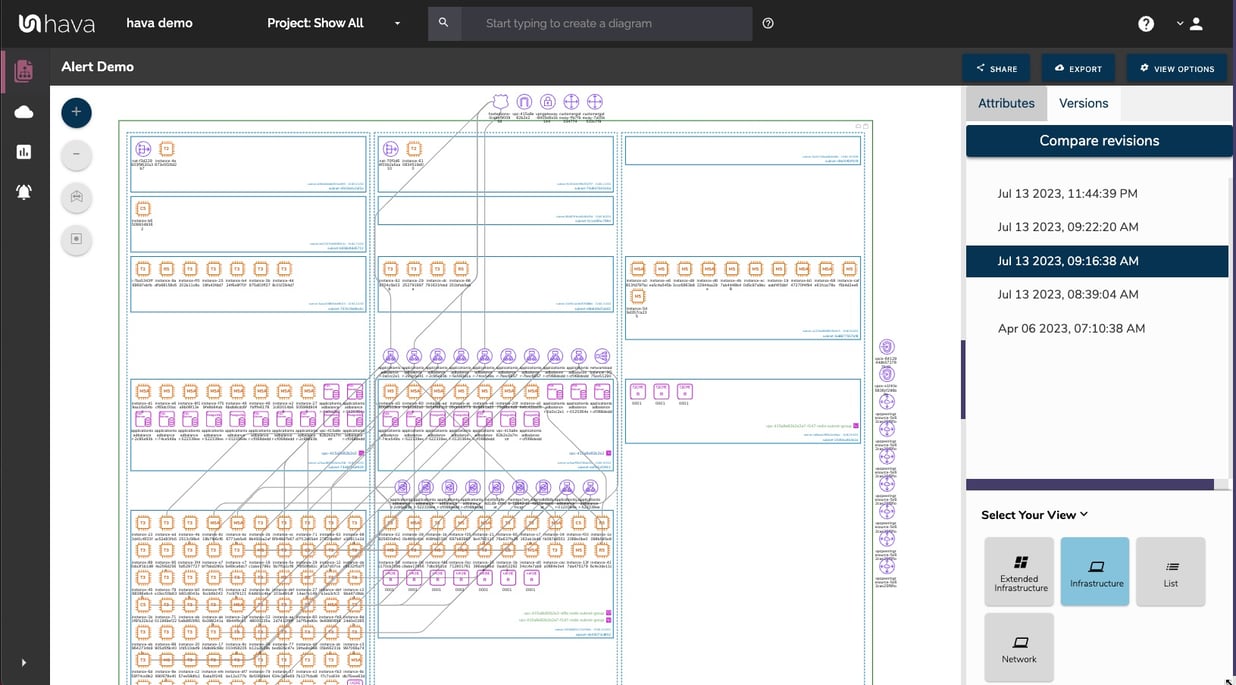Collapse the Select Your View section
1236x685 pixels.
pyautogui.click(x=1083, y=514)
